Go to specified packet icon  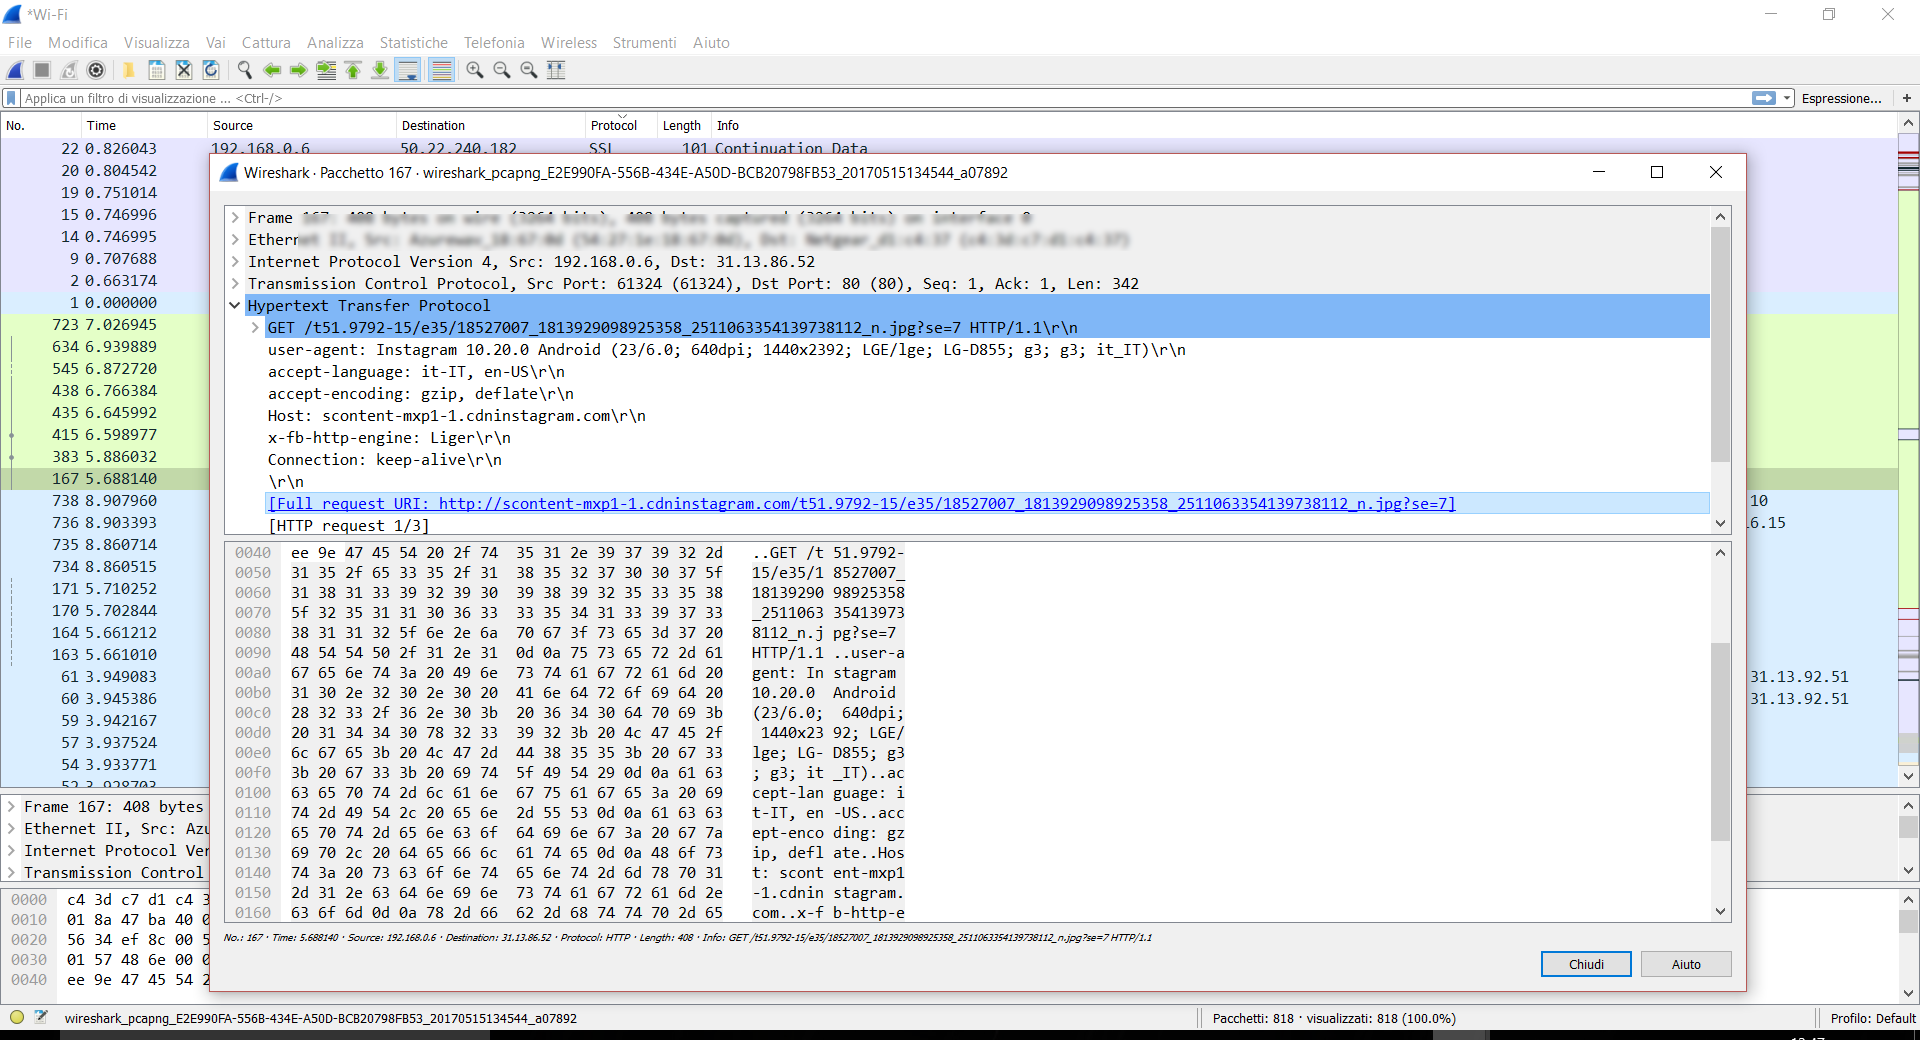point(326,70)
